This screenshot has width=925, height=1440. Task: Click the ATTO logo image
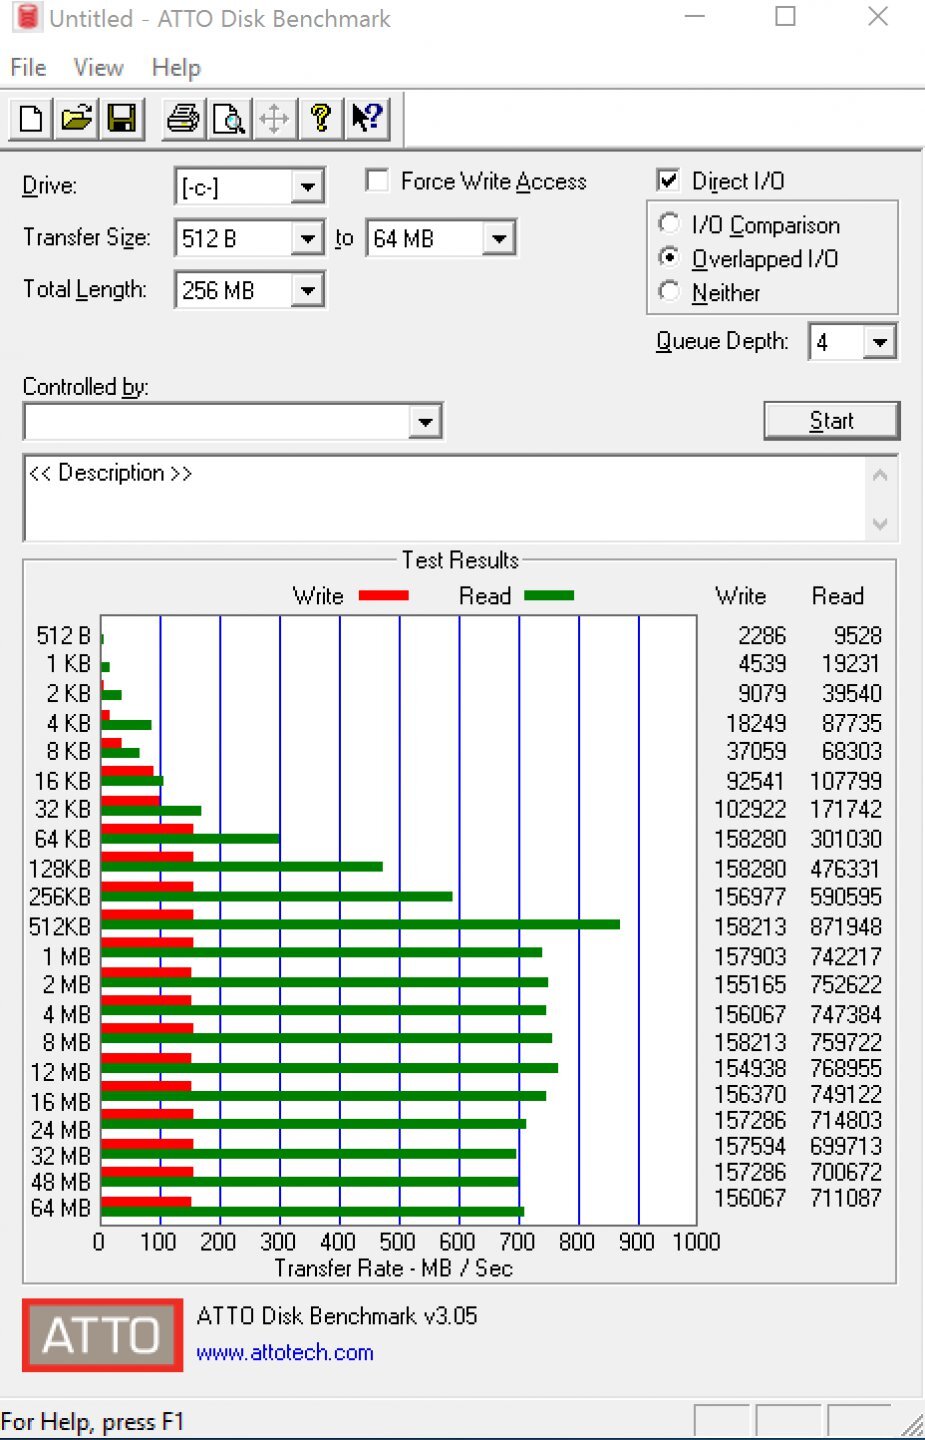[x=103, y=1335]
